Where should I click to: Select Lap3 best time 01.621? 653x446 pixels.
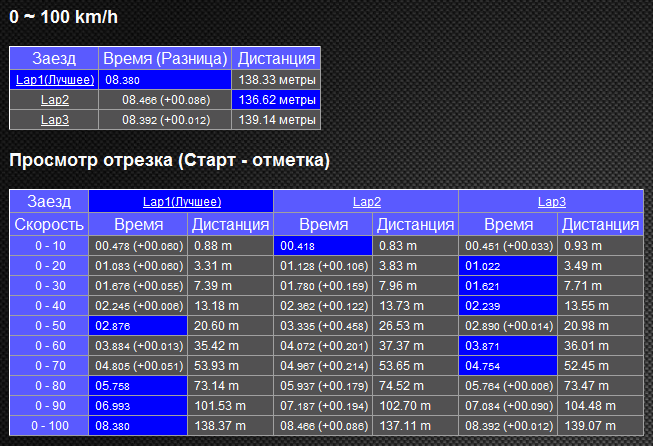tap(508, 286)
